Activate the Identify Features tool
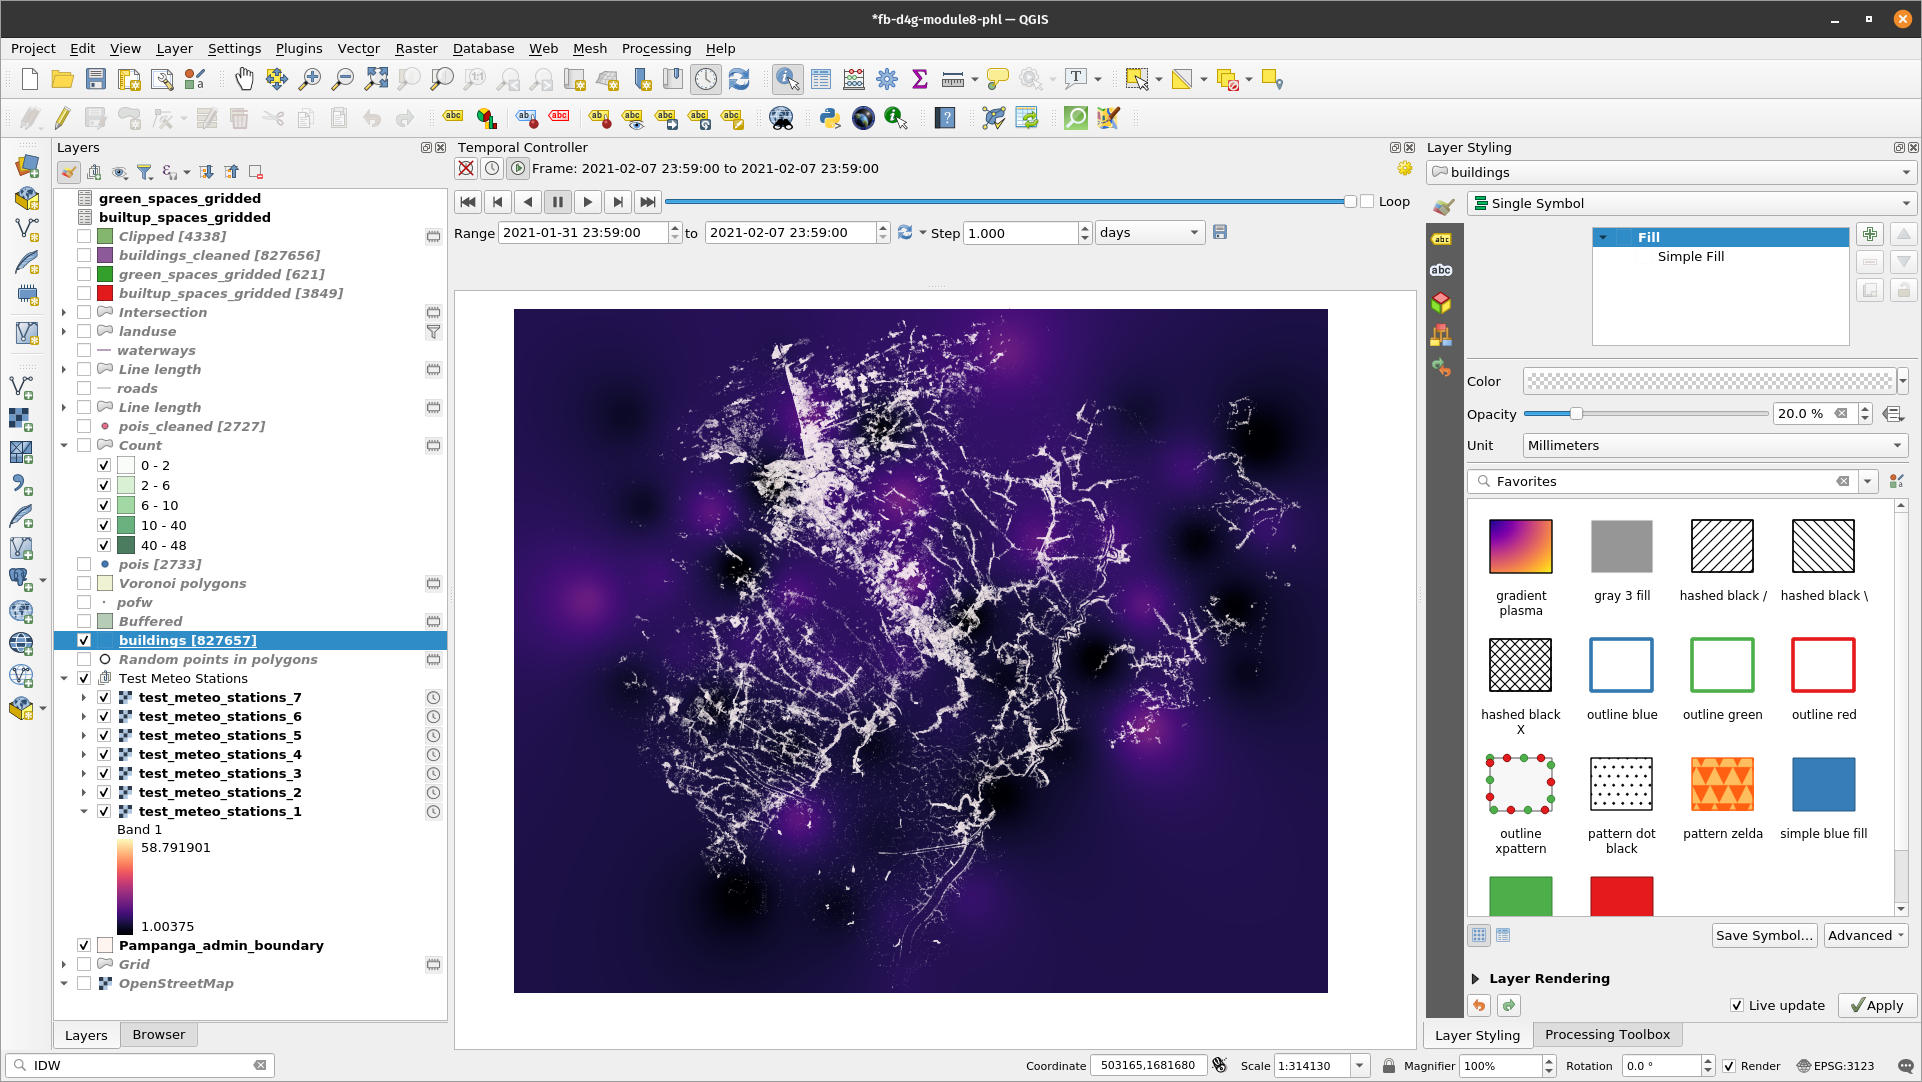 tap(787, 79)
